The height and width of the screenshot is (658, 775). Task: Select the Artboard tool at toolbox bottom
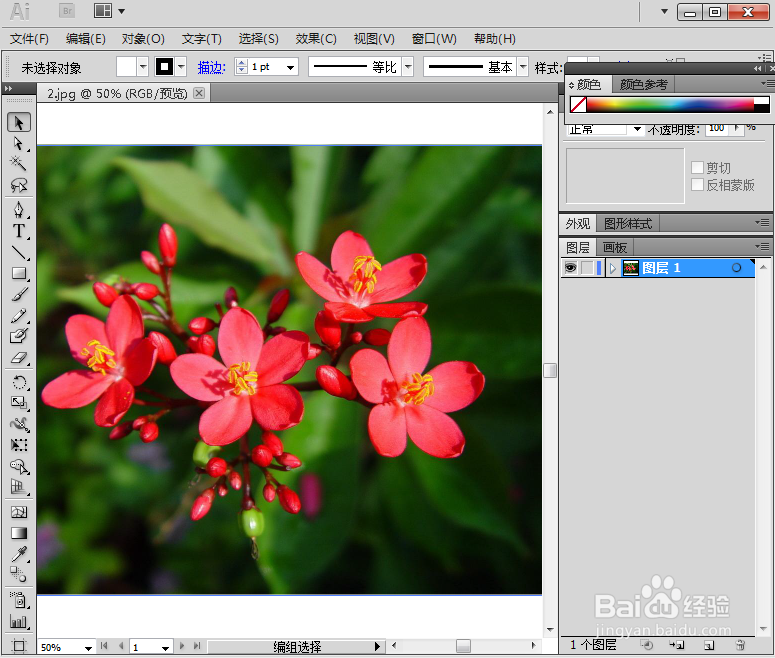point(19,646)
